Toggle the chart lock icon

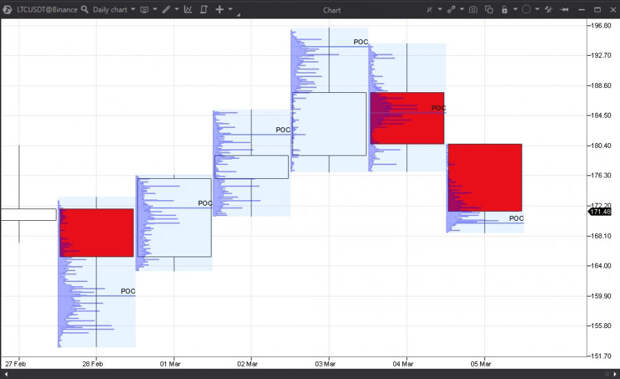[x=505, y=10]
